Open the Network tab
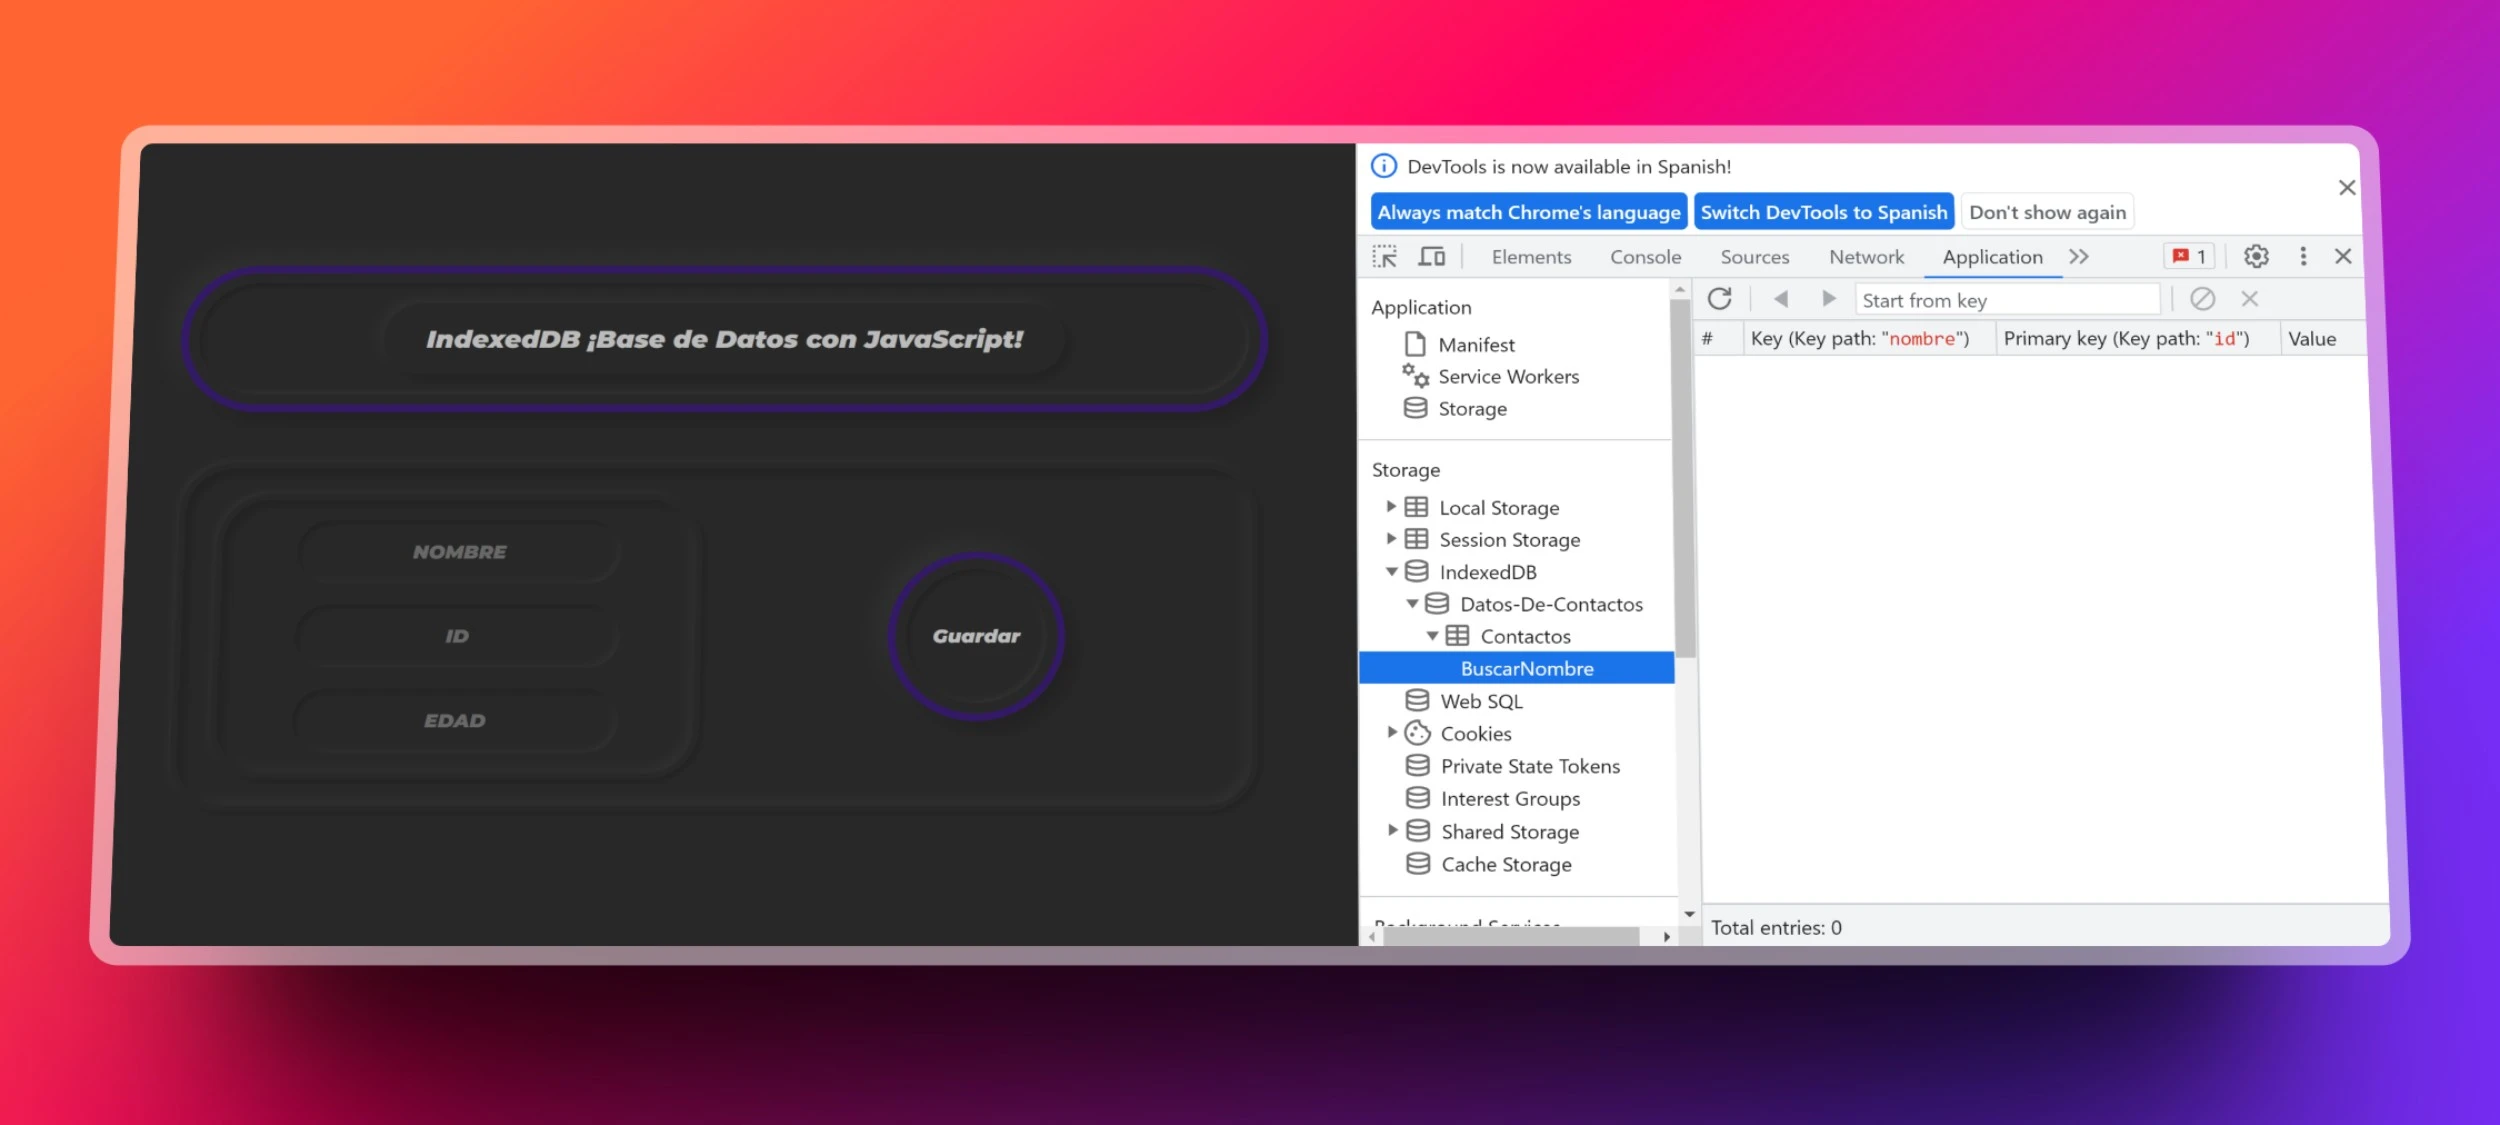2500x1125 pixels. (x=1866, y=257)
